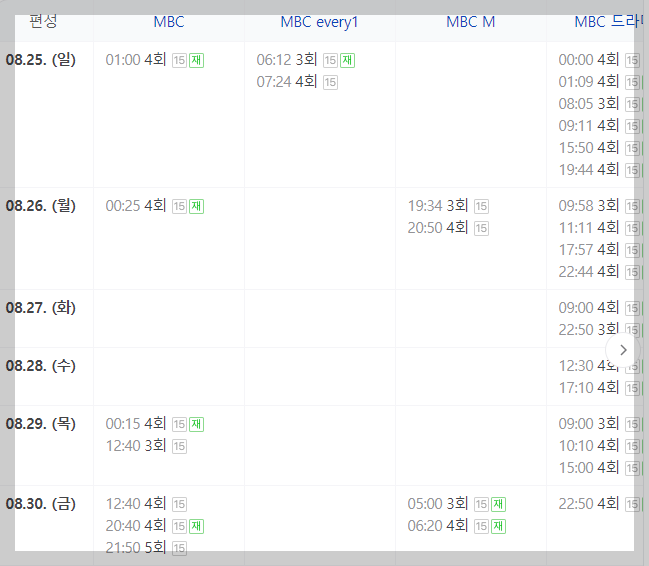Click 드라마 00:00 4회 entry
Image resolution: width=649 pixels, height=566 pixels.
[589, 60]
